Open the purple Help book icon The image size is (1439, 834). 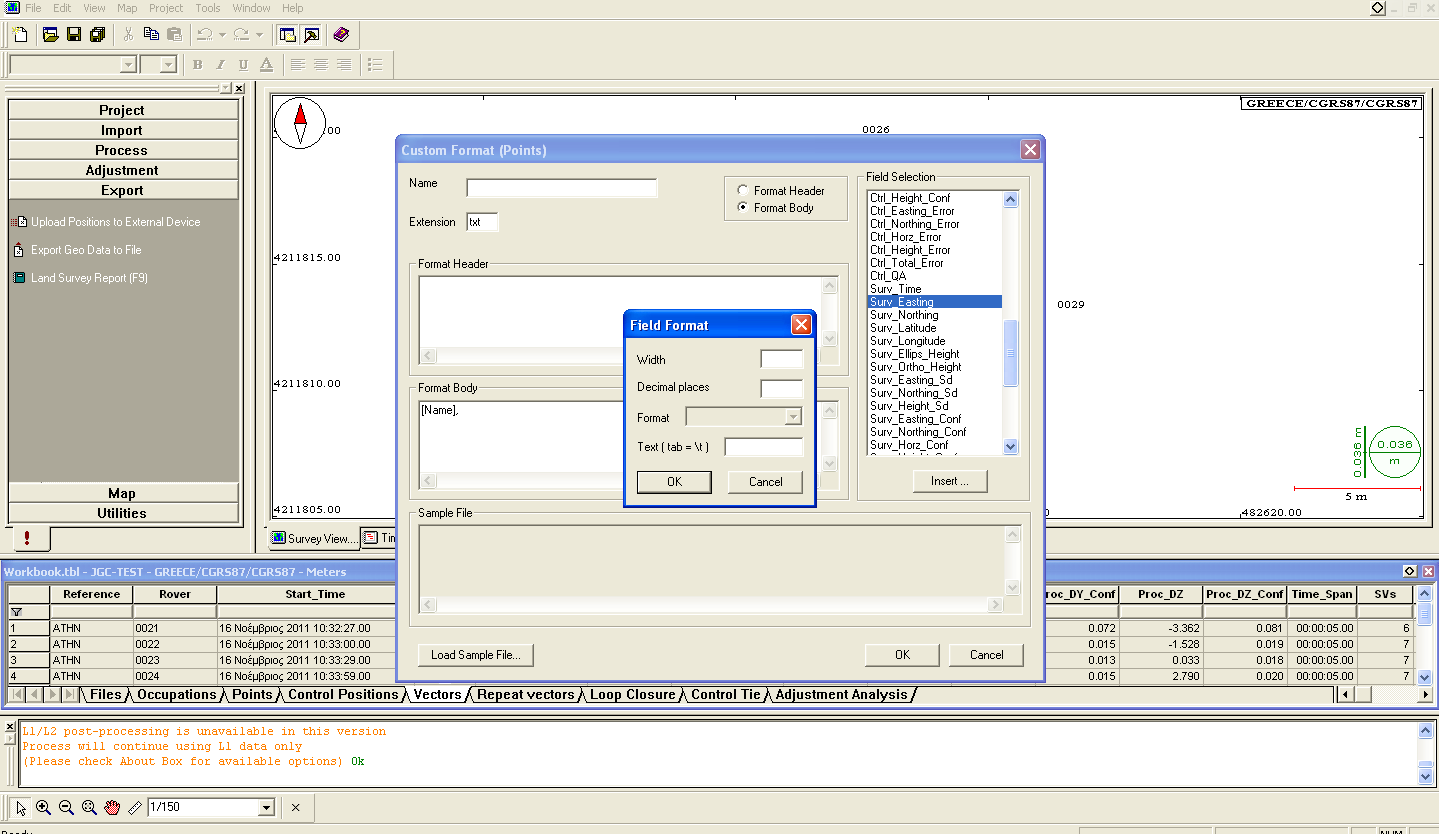341,35
